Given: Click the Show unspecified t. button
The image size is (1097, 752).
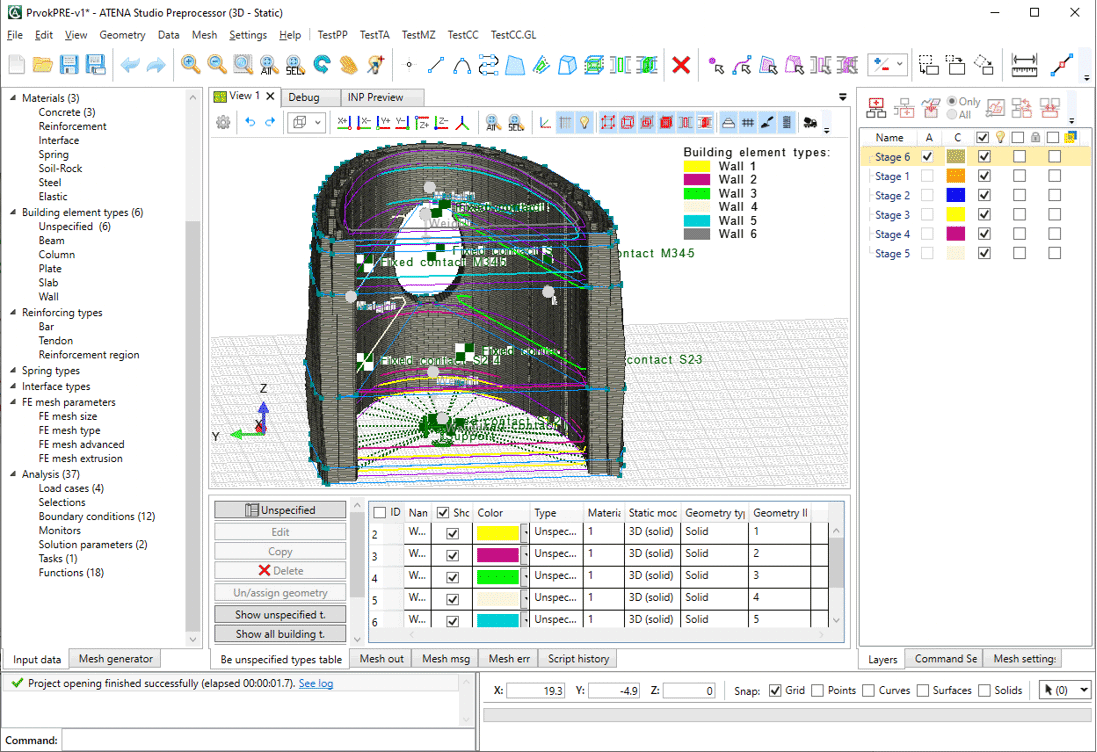Looking at the screenshot, I should click(280, 614).
